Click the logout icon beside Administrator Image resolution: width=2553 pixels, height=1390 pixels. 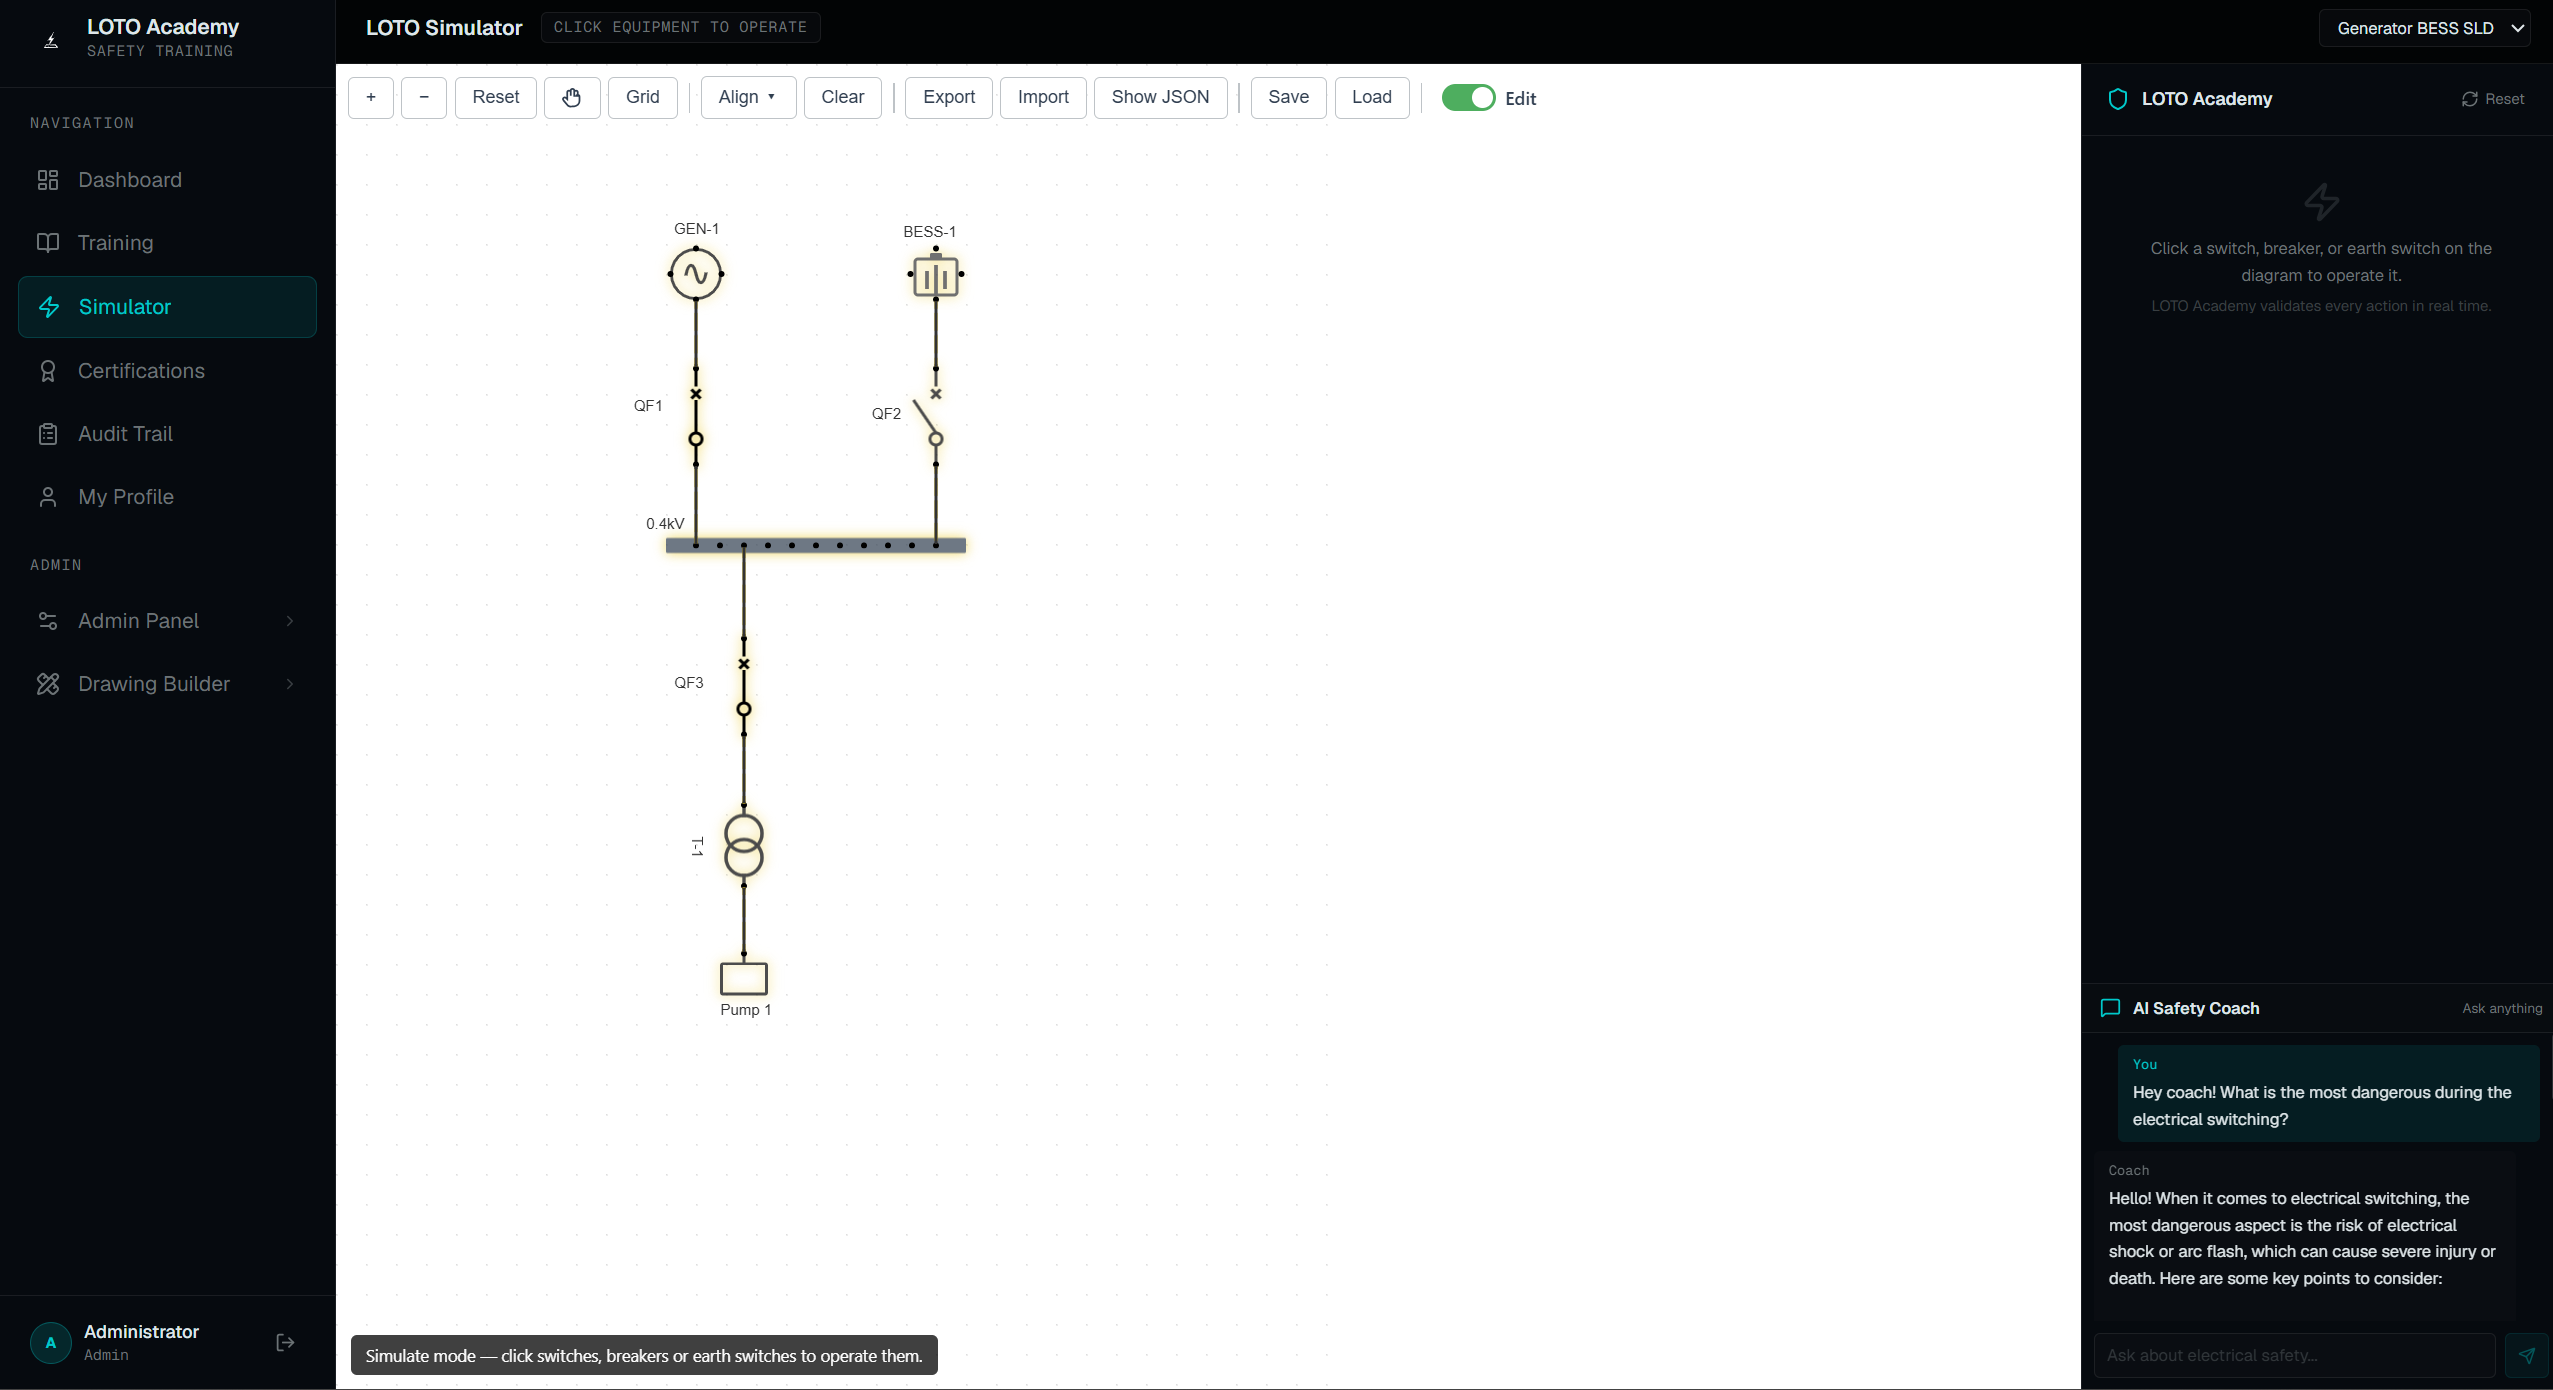point(285,1342)
